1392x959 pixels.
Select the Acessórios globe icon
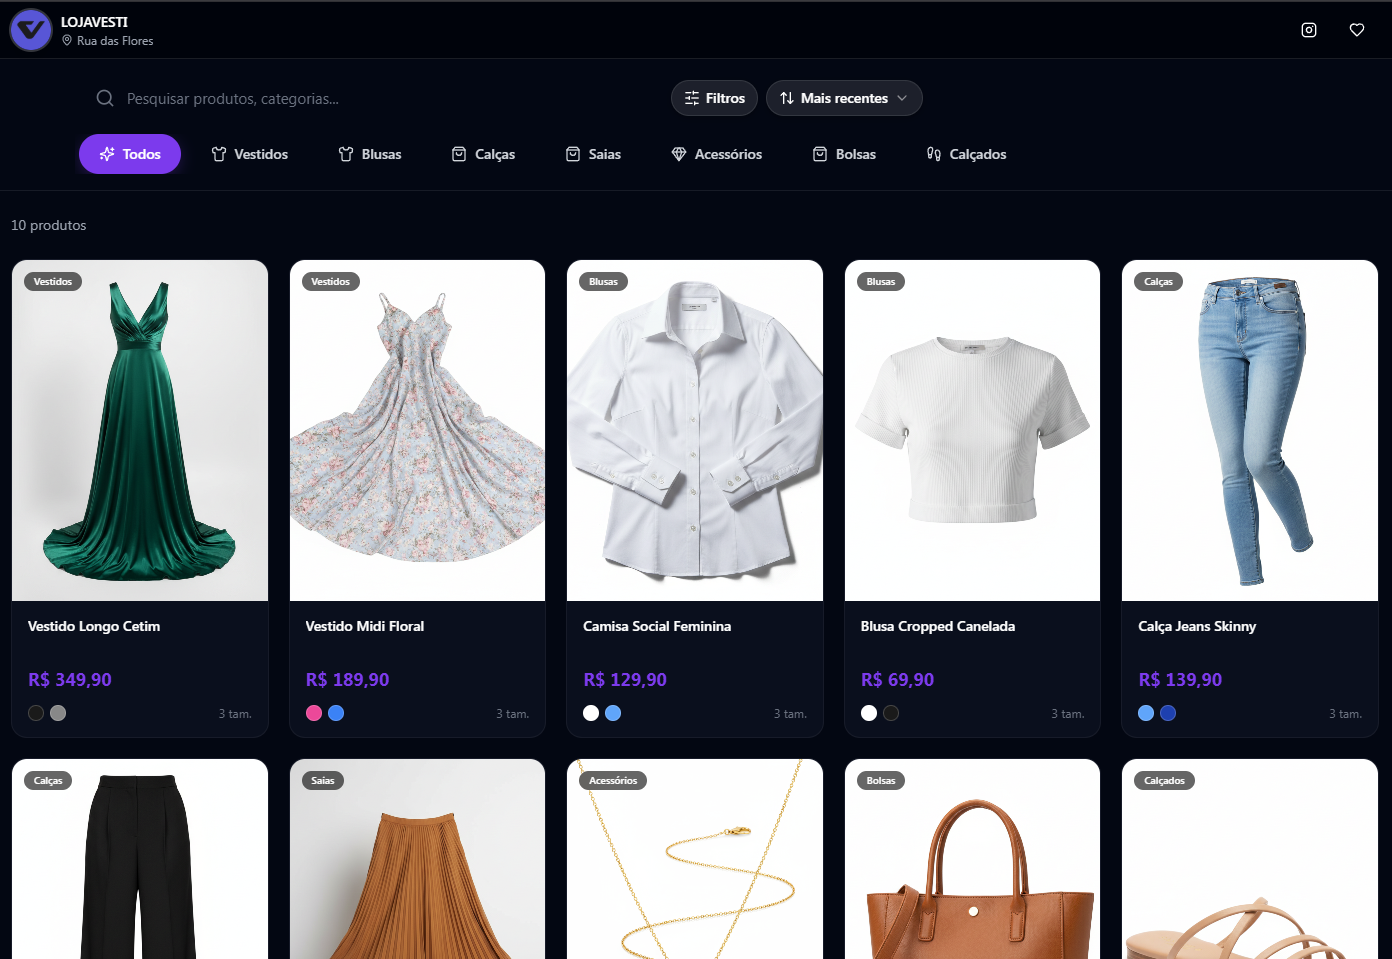(x=678, y=154)
